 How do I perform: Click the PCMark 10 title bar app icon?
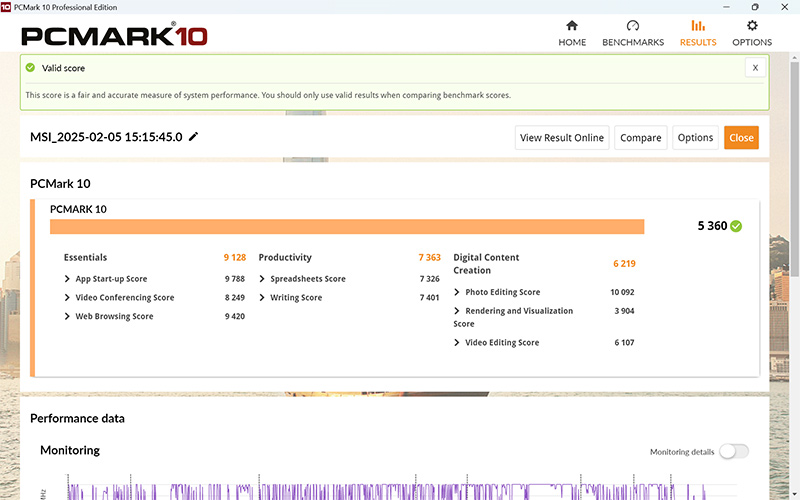pos(6,7)
